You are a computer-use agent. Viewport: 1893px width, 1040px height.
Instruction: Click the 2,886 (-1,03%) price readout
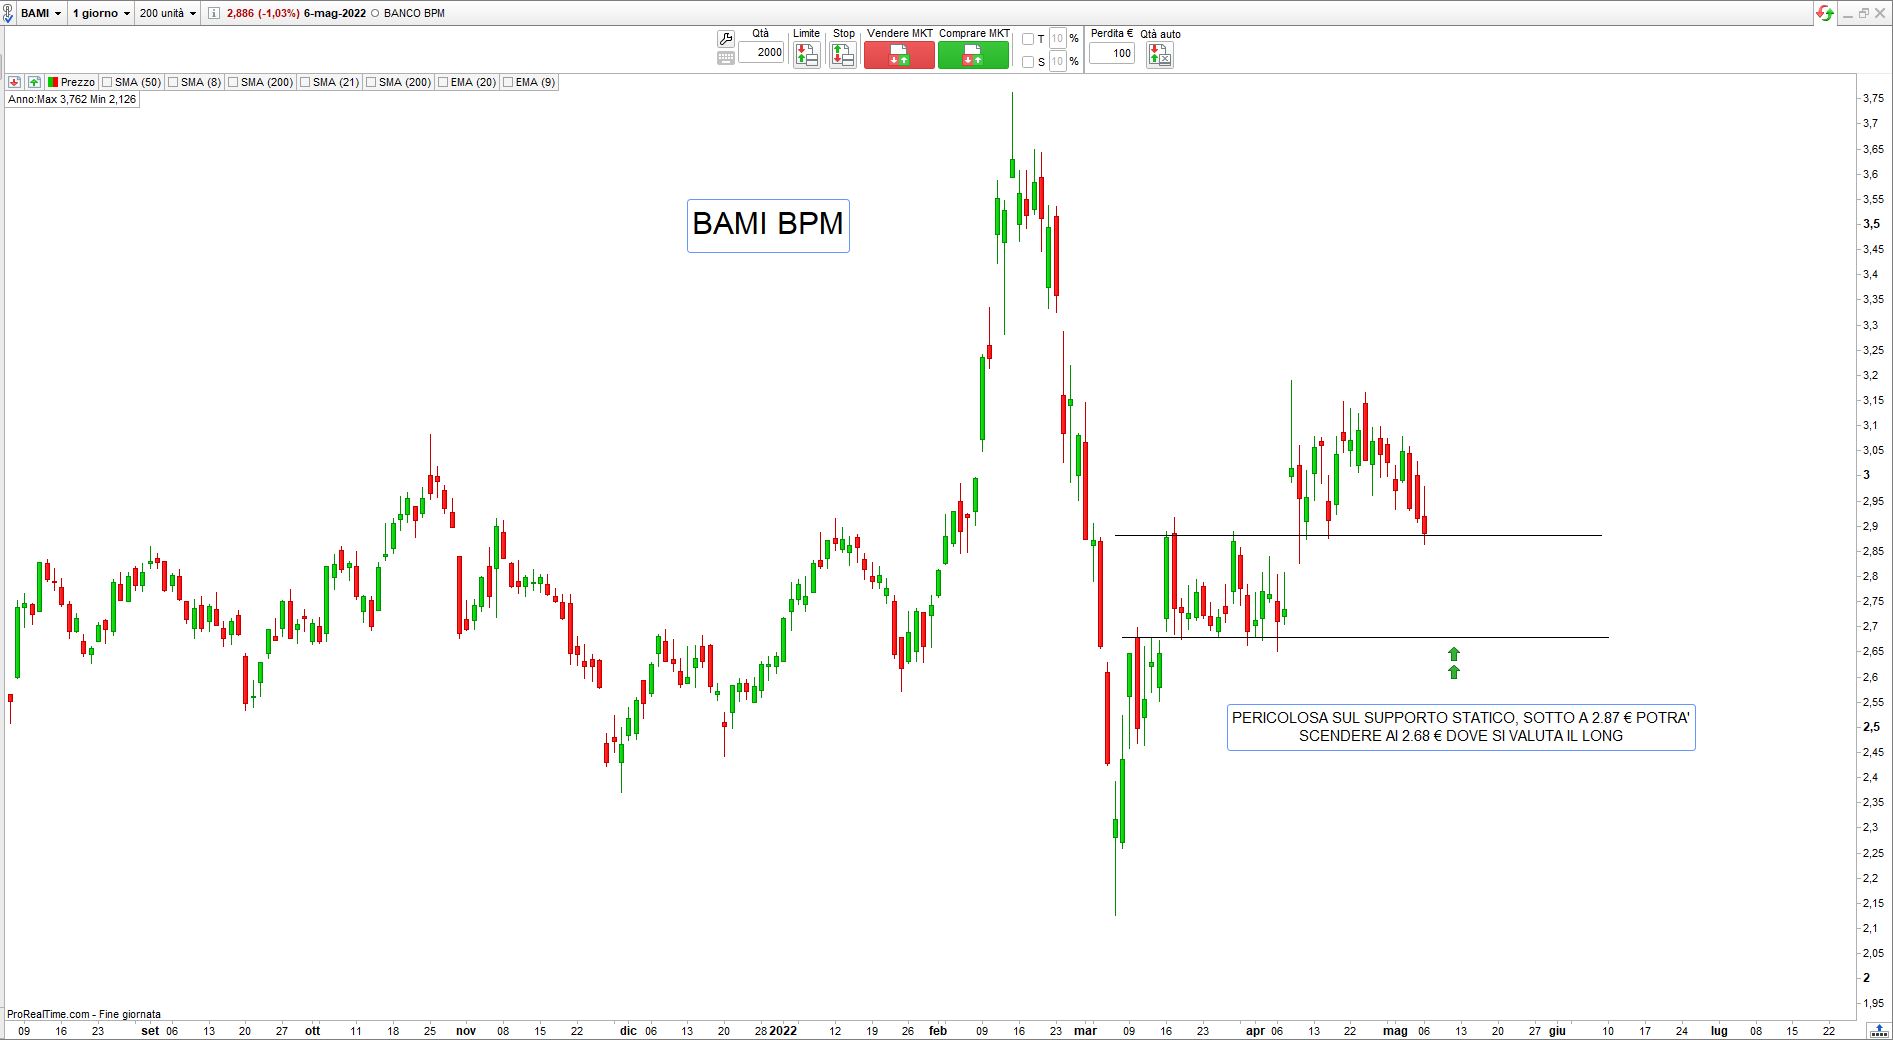point(263,13)
